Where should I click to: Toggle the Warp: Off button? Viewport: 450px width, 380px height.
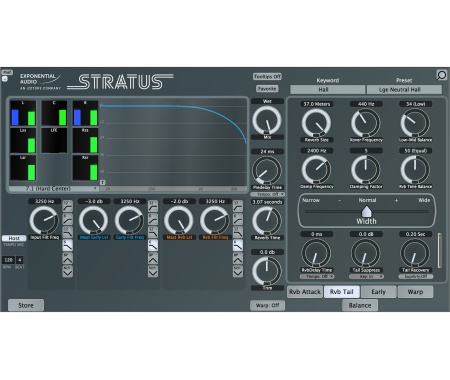(268, 305)
